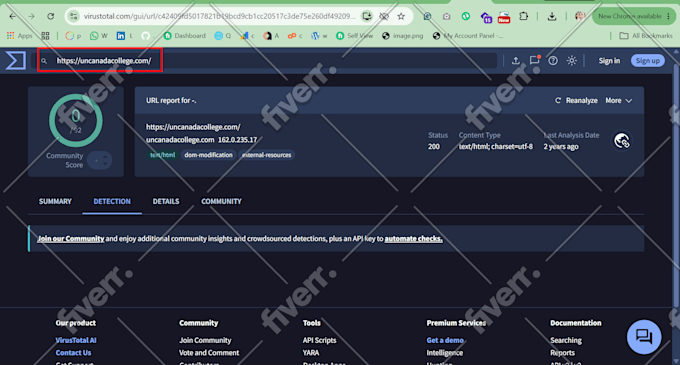Bookmark this page with the star icon
The width and height of the screenshot is (680, 365).
click(x=401, y=16)
